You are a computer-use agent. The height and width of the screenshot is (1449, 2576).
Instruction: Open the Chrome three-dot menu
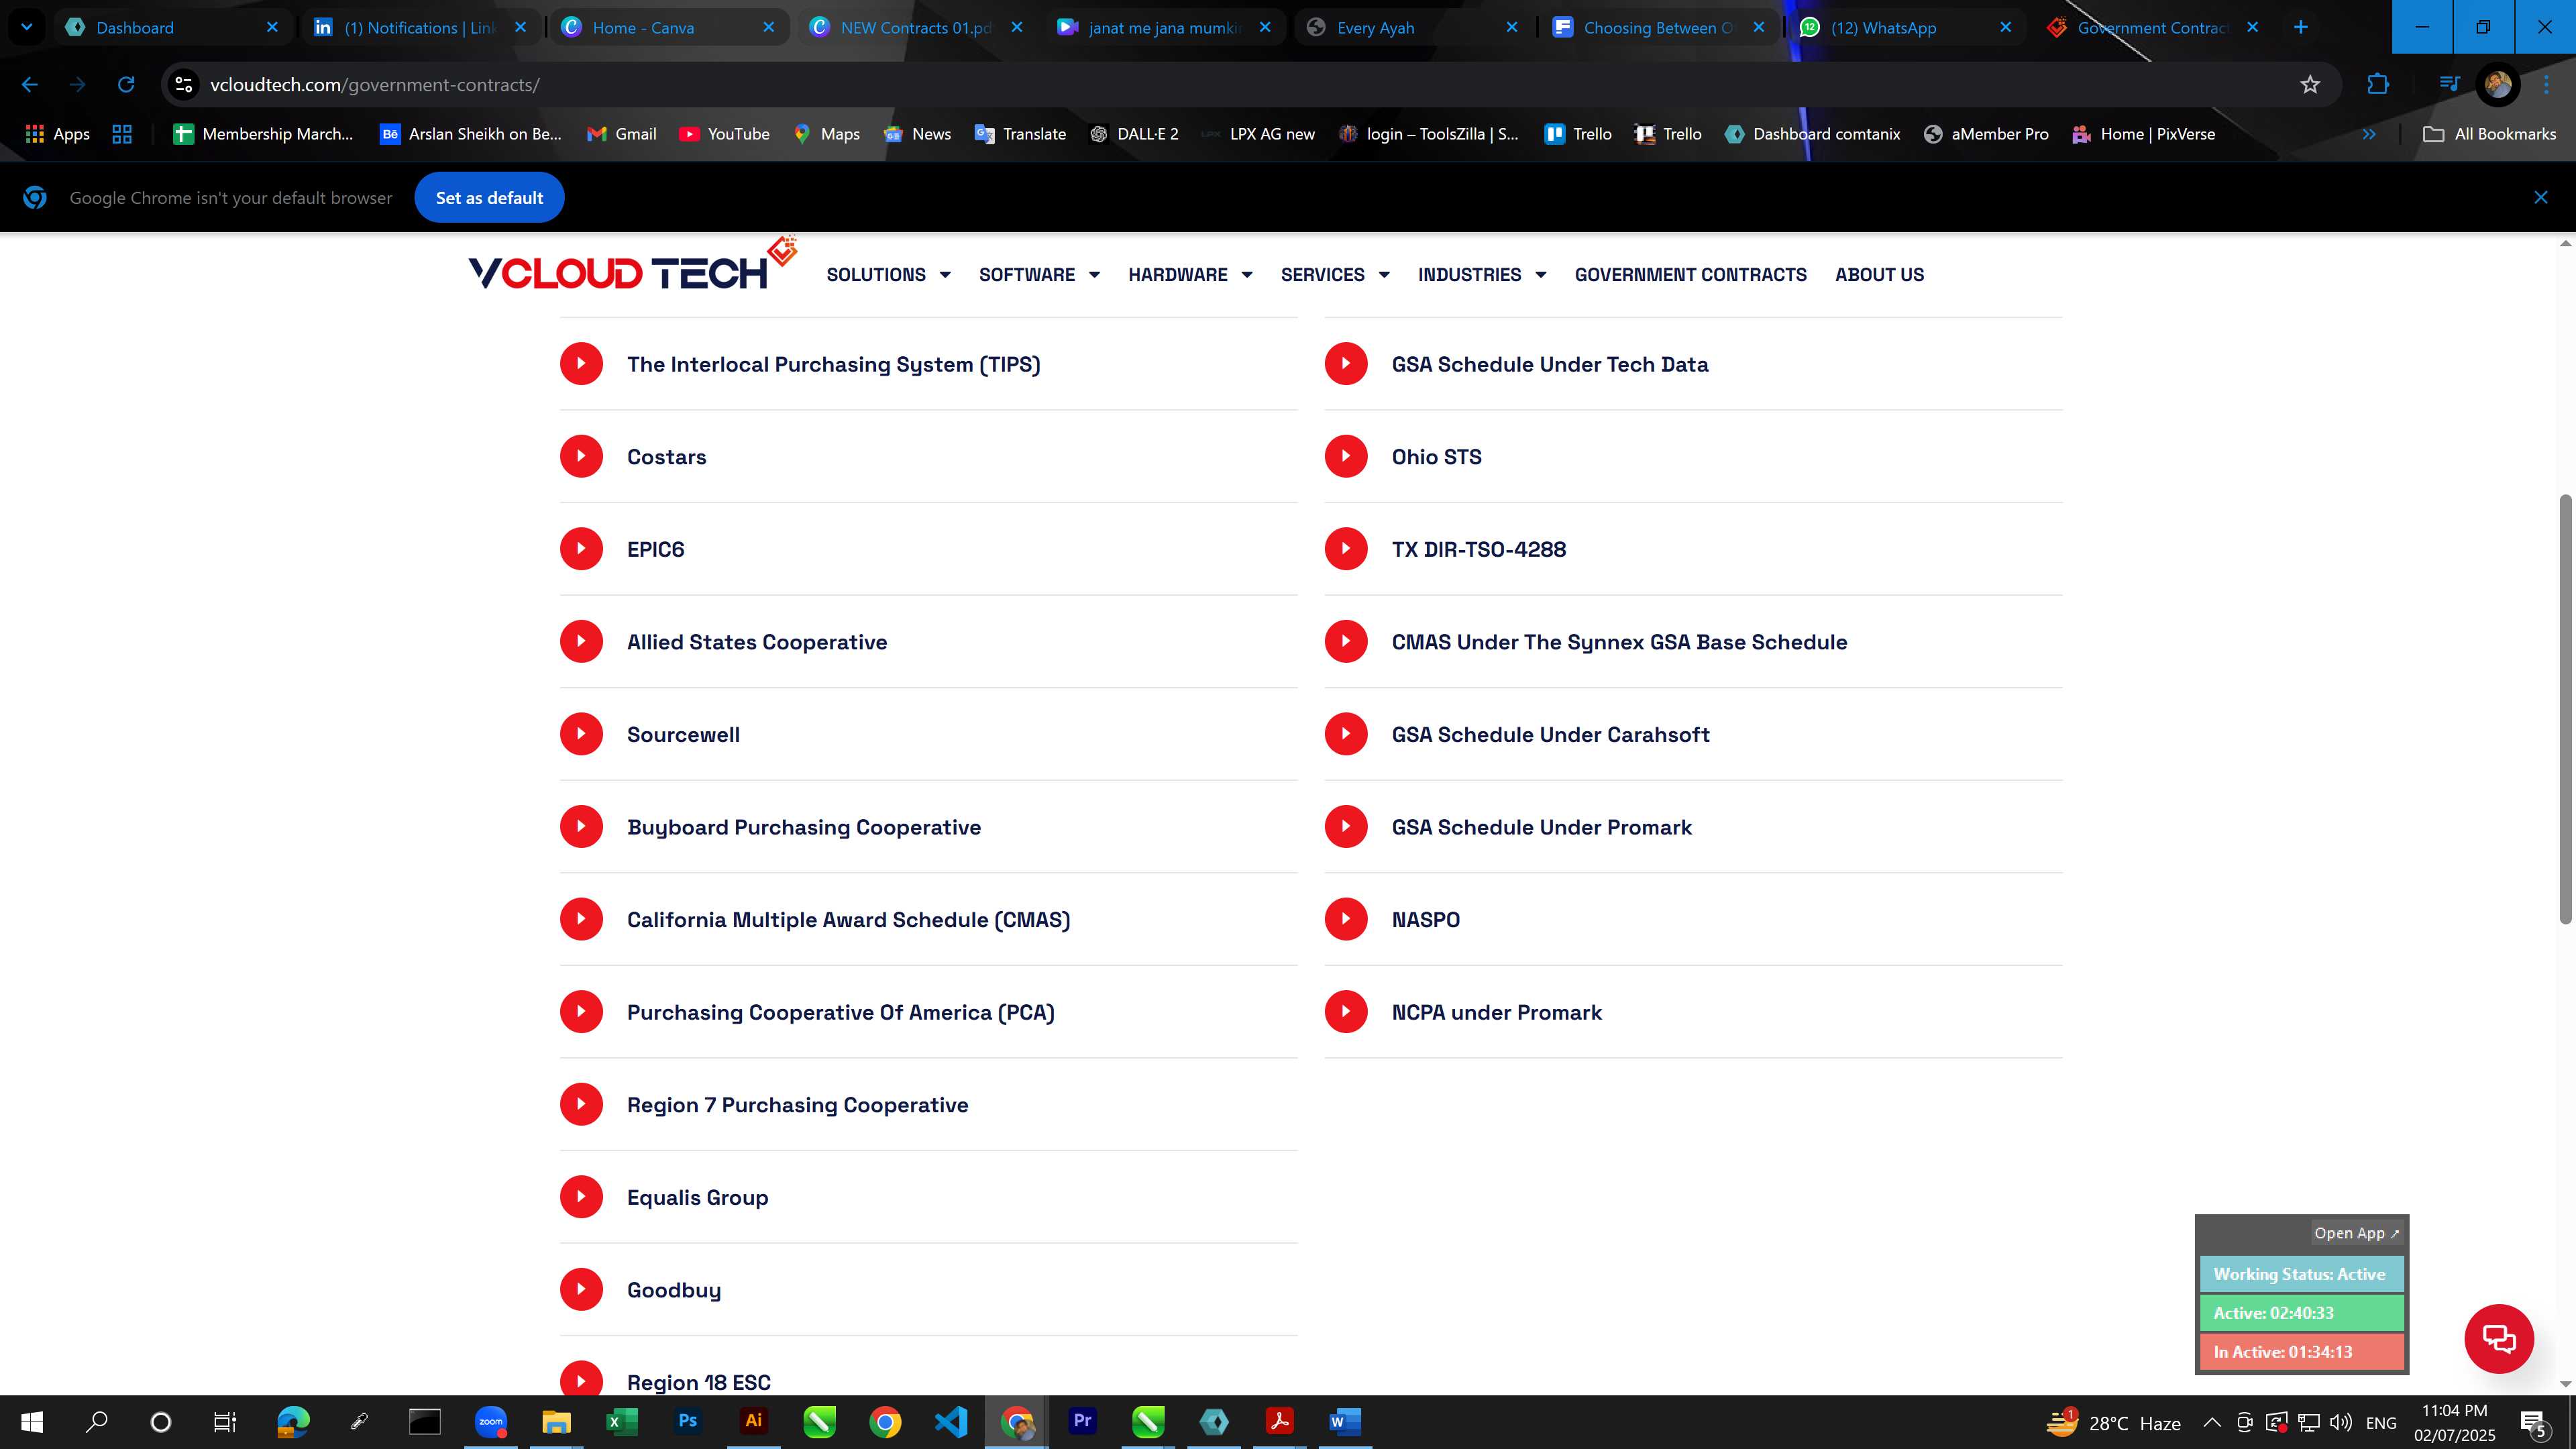tap(2546, 85)
